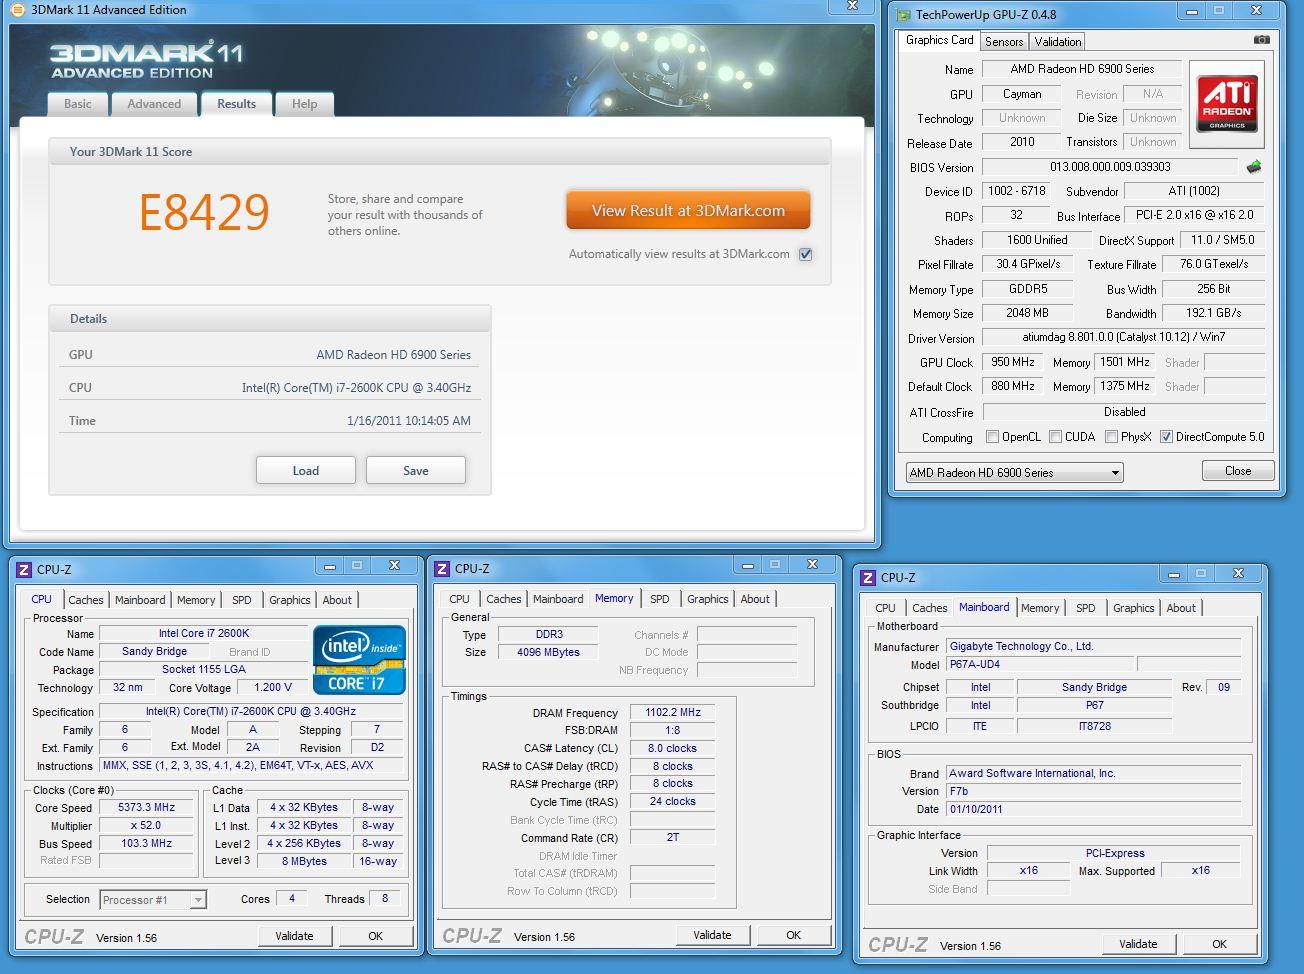Viewport: 1304px width, 974px height.
Task: Click the Driver Version field in GPU-Z
Action: [1124, 337]
